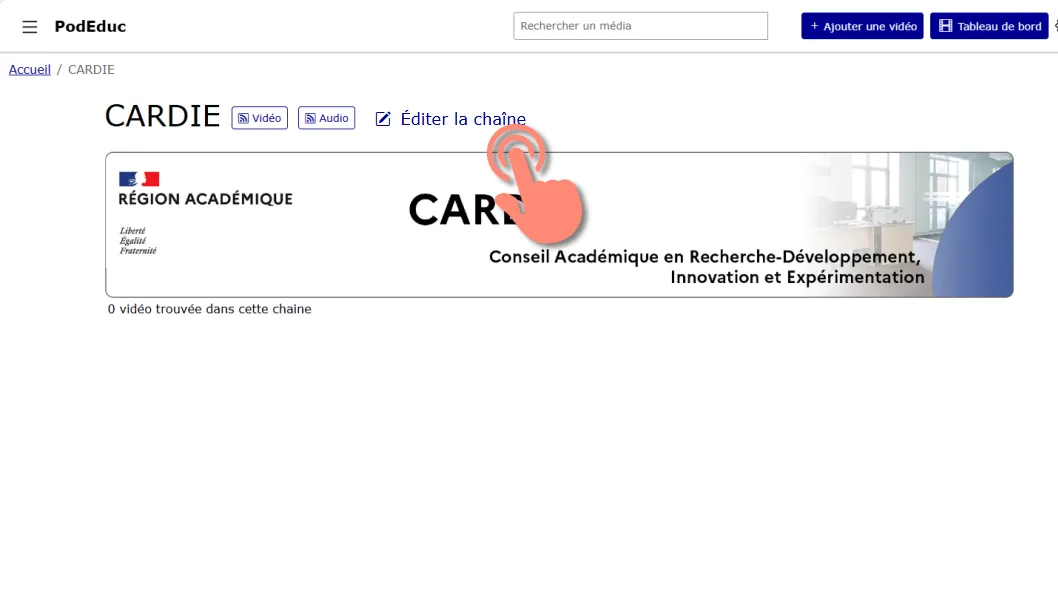
Task: Click the film icon in Tableau de bord button
Action: [x=946, y=26]
